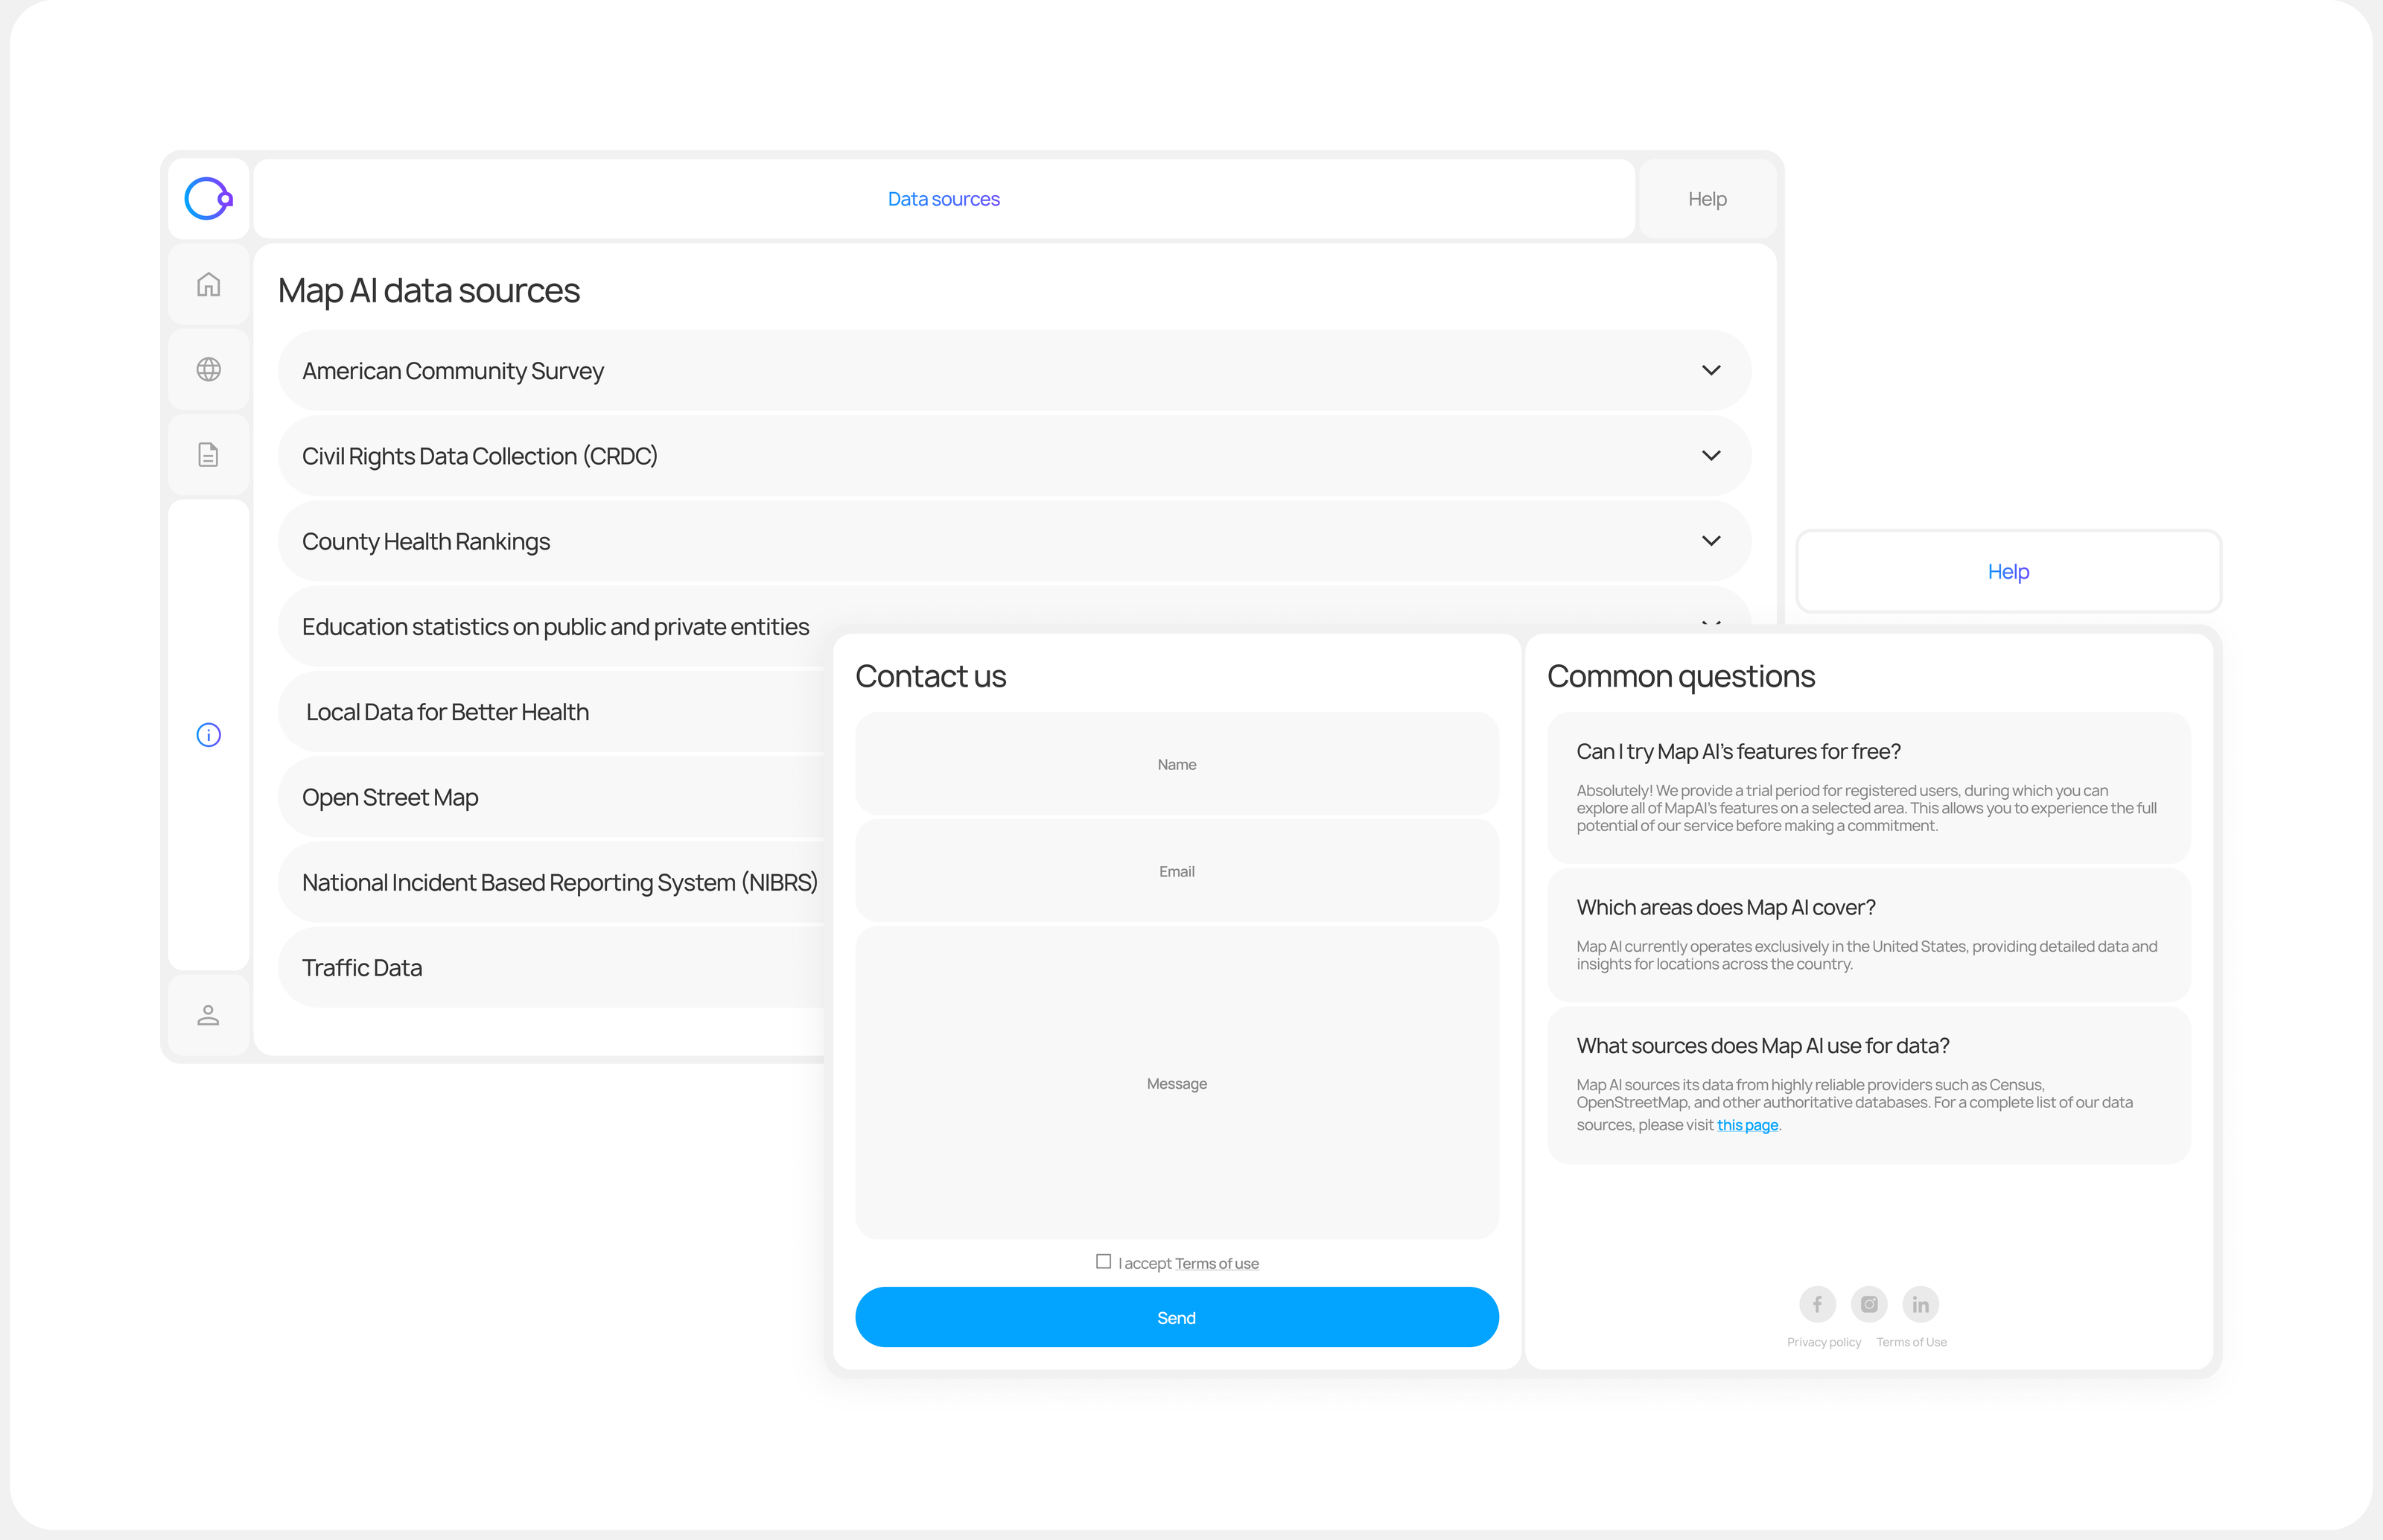Open the user profile sidebar icon
2383x1540 pixels.
coord(208,1015)
